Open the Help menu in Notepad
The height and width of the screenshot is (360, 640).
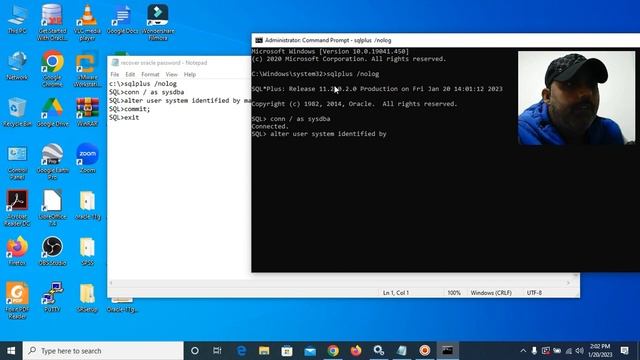[x=190, y=74]
